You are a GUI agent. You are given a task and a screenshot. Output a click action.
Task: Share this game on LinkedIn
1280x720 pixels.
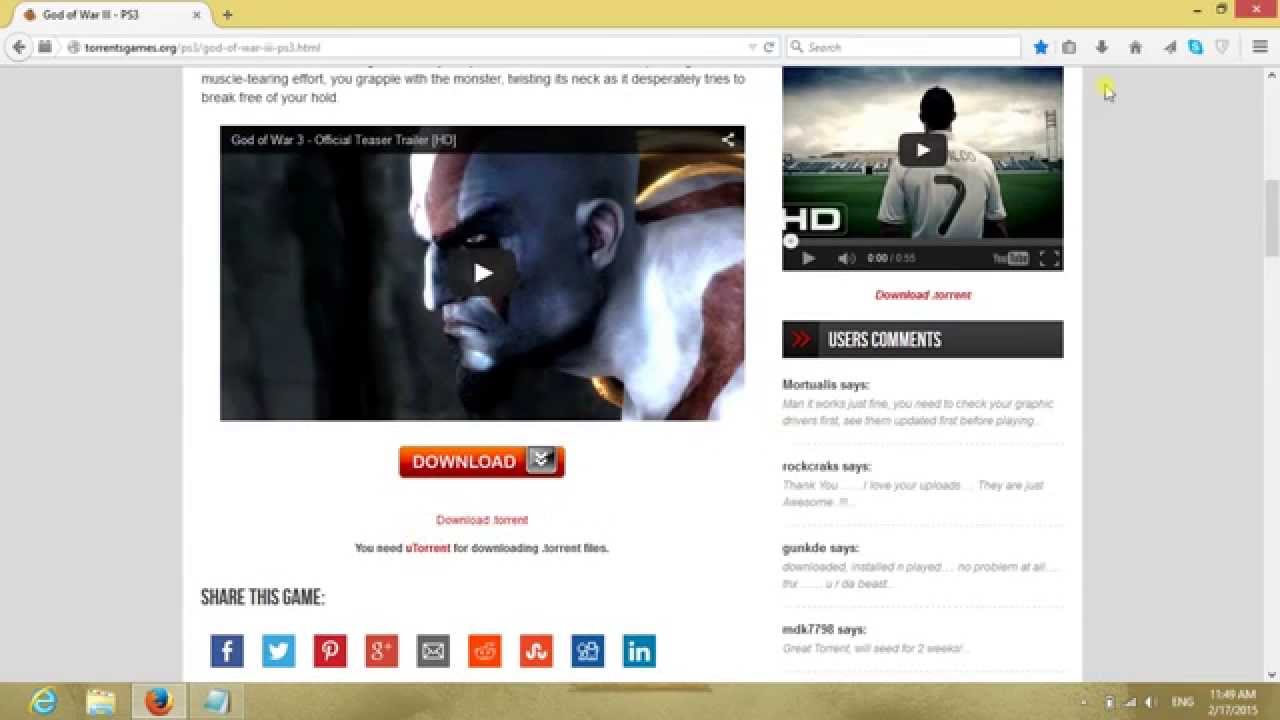click(639, 651)
